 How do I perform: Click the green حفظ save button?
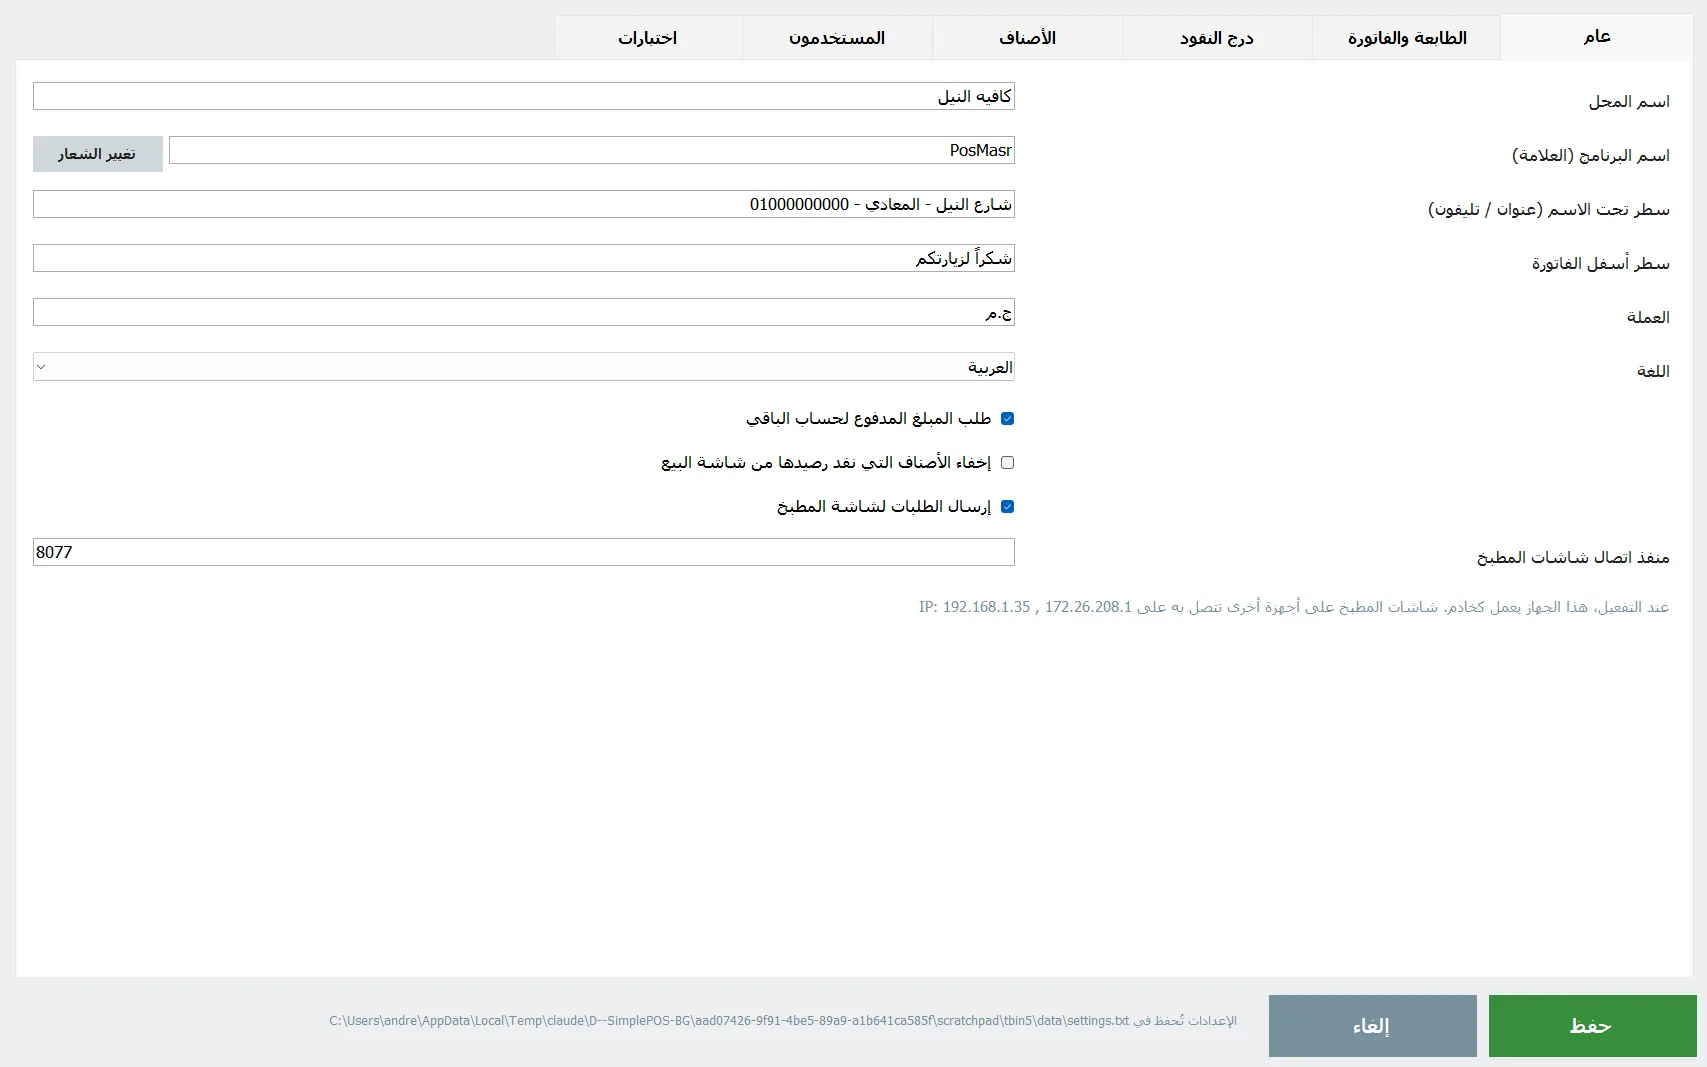[x=1592, y=1026]
